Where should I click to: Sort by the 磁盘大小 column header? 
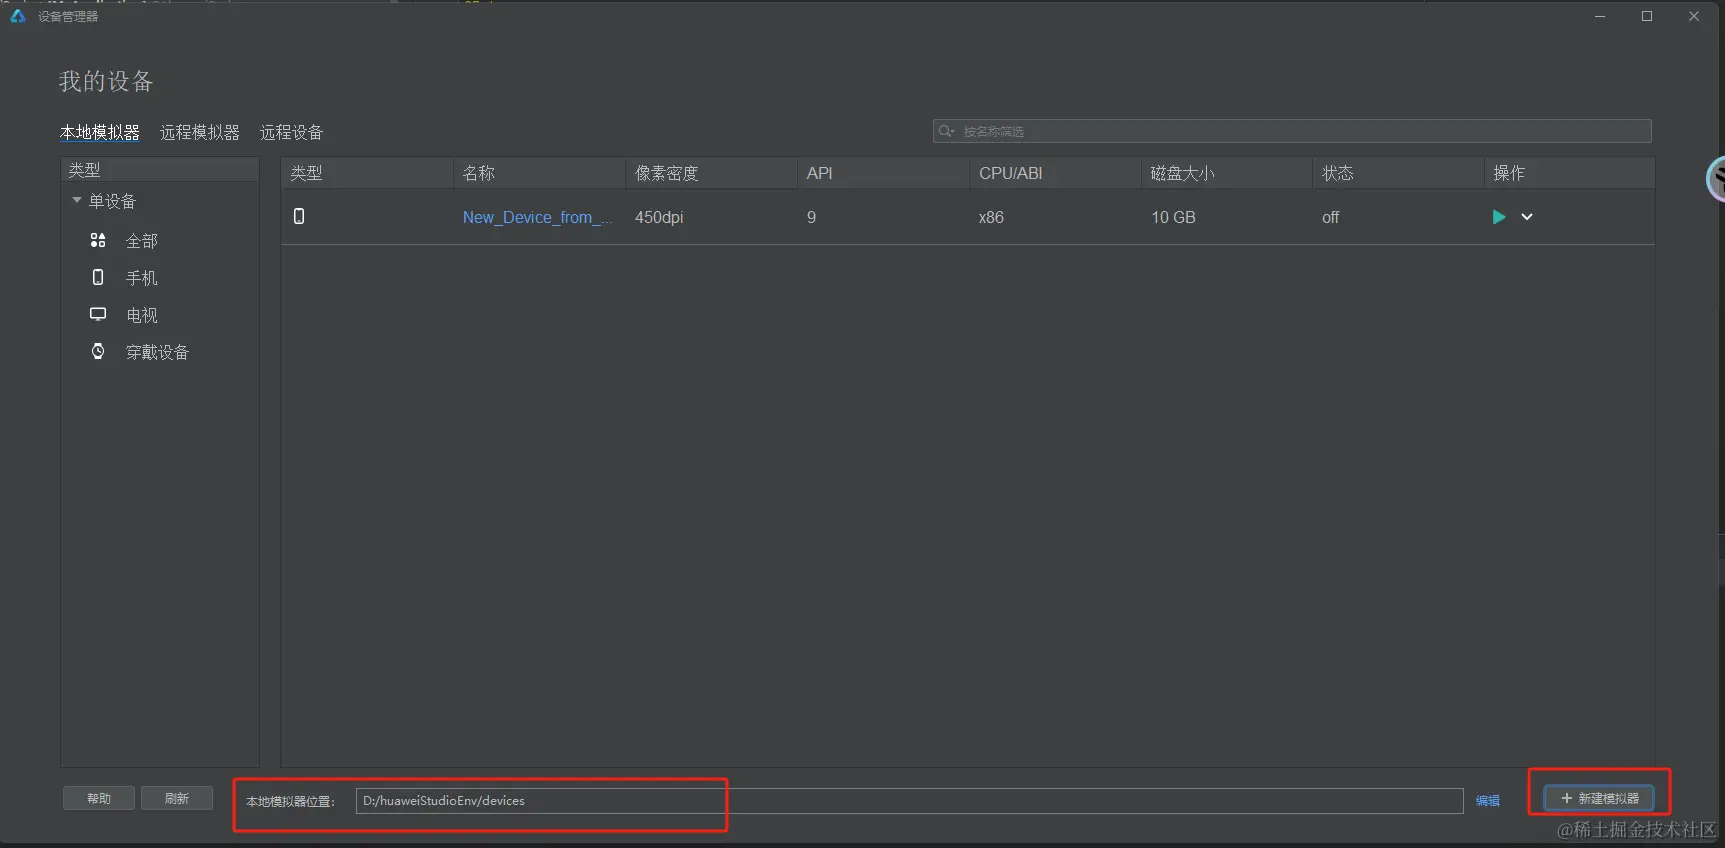(1227, 173)
